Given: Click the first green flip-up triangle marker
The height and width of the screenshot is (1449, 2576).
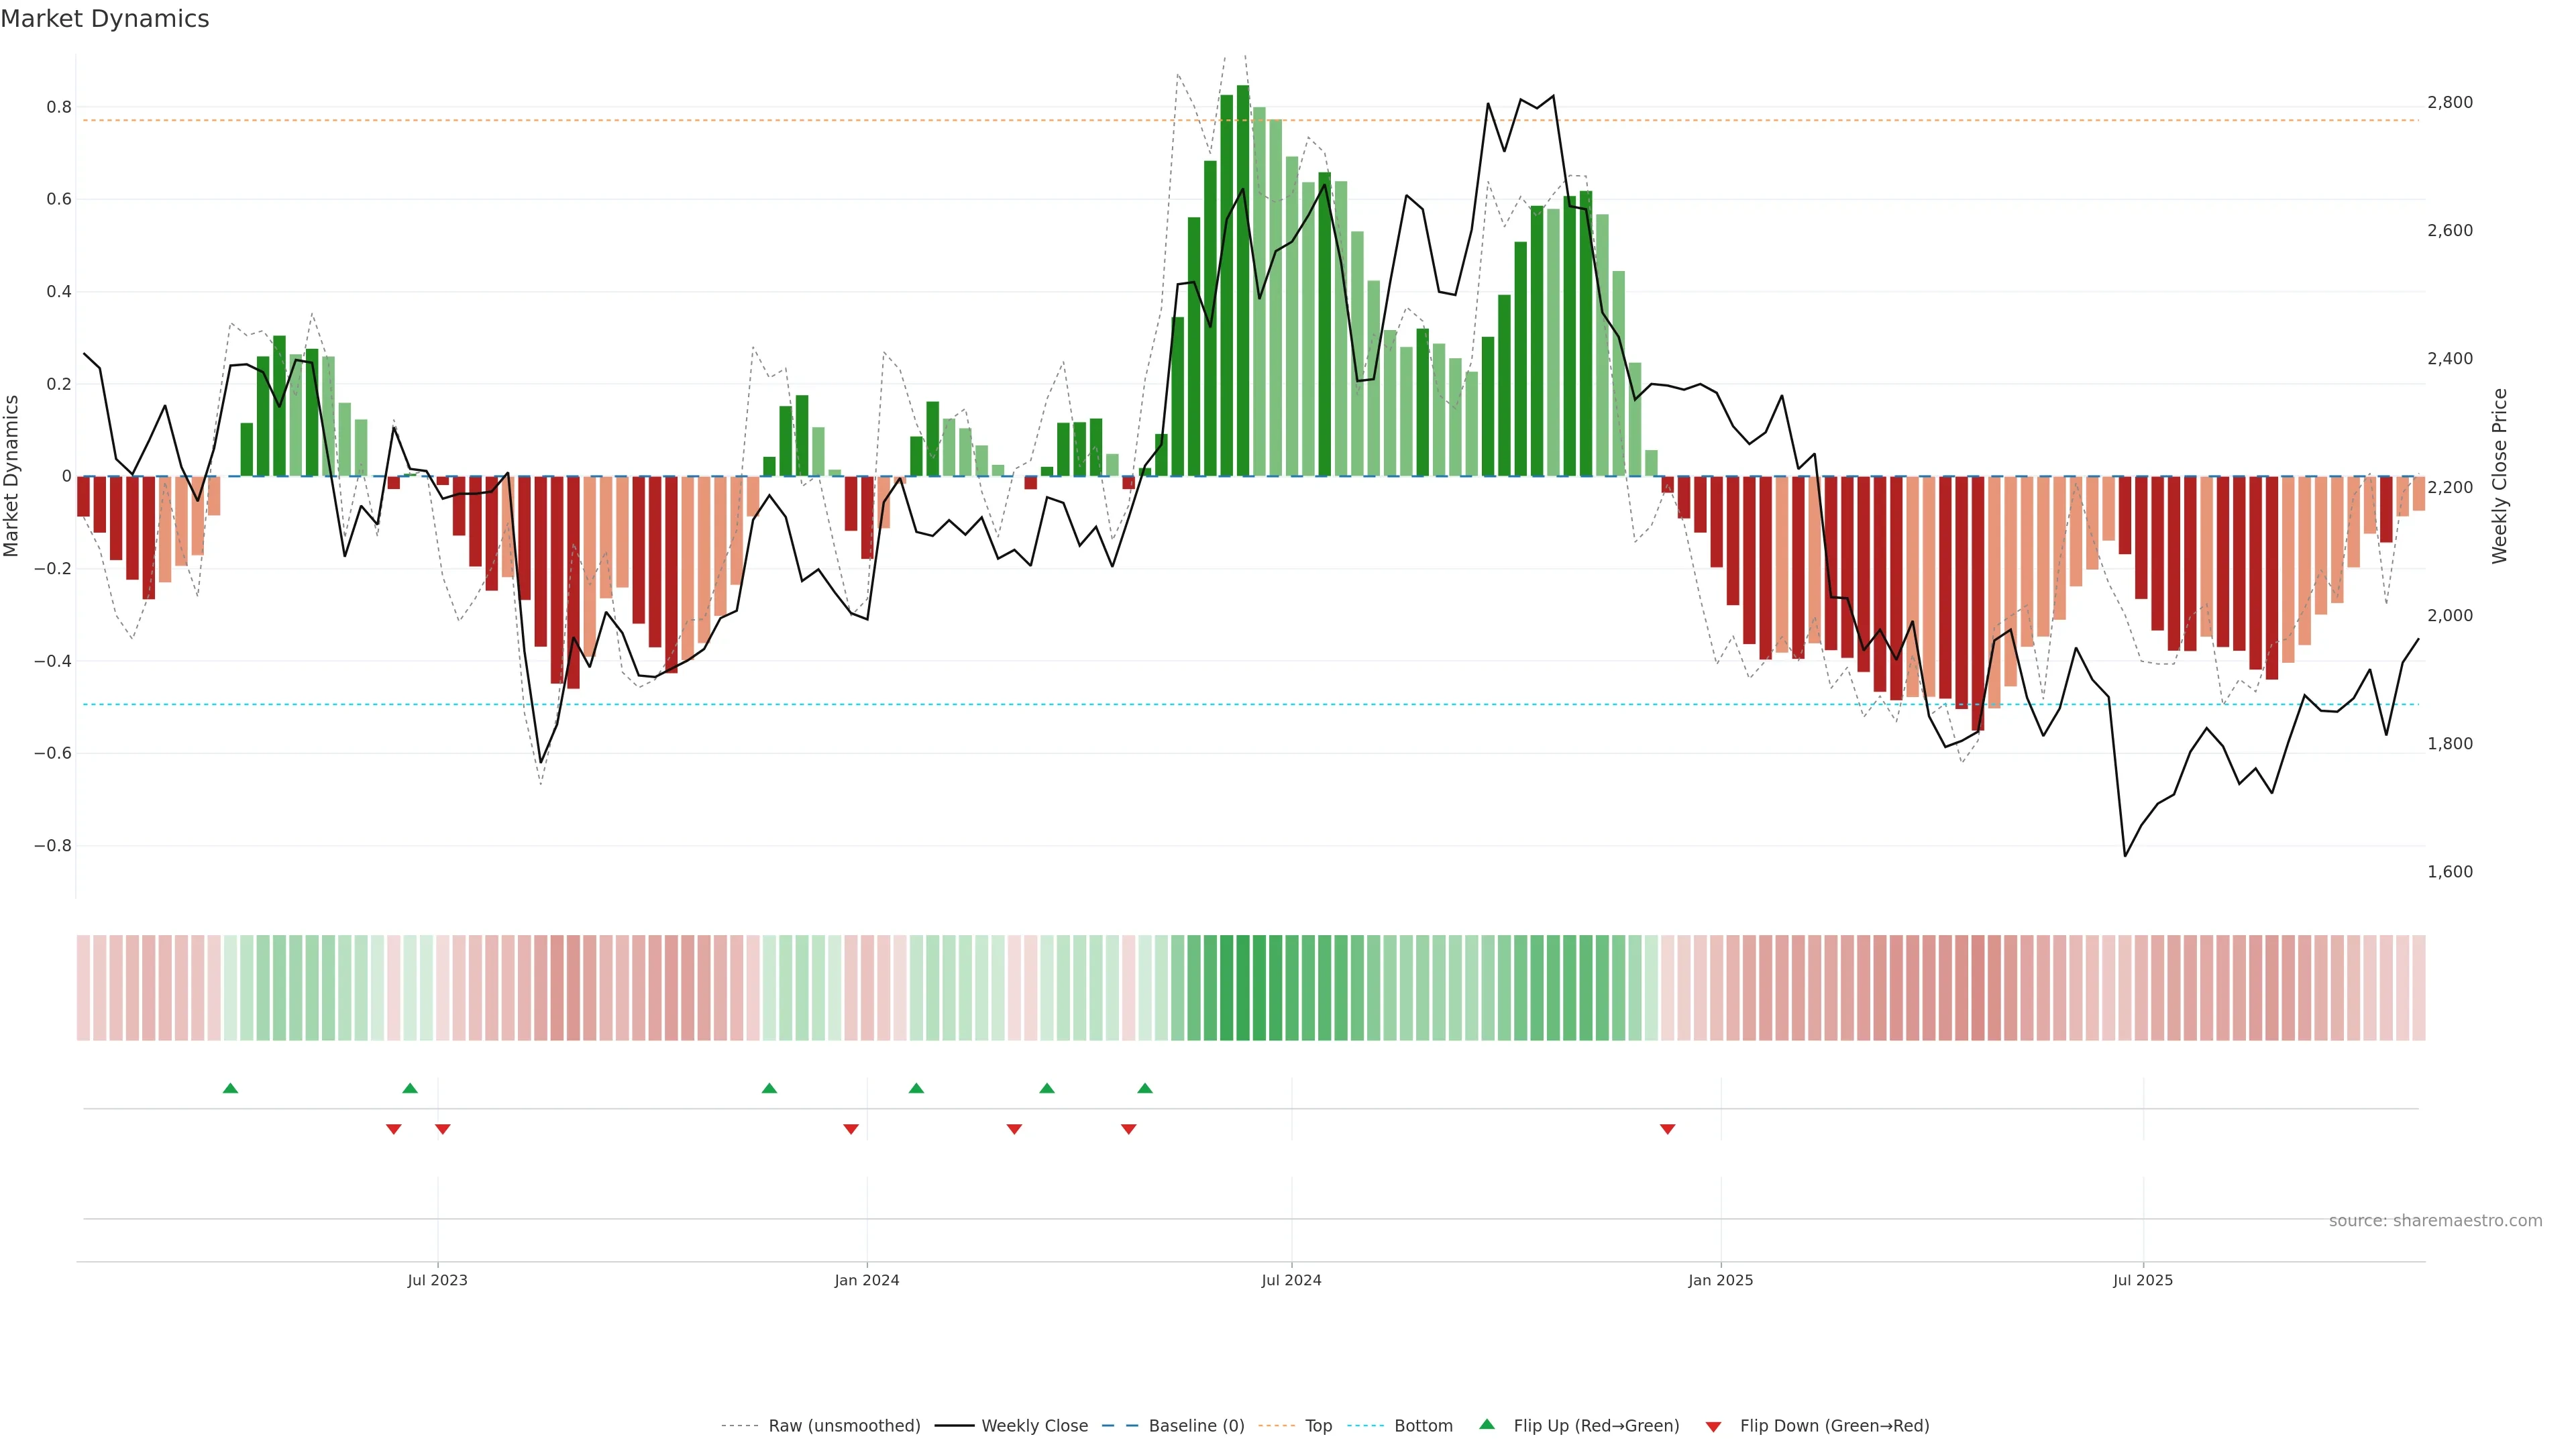Looking at the screenshot, I should 230,1088.
